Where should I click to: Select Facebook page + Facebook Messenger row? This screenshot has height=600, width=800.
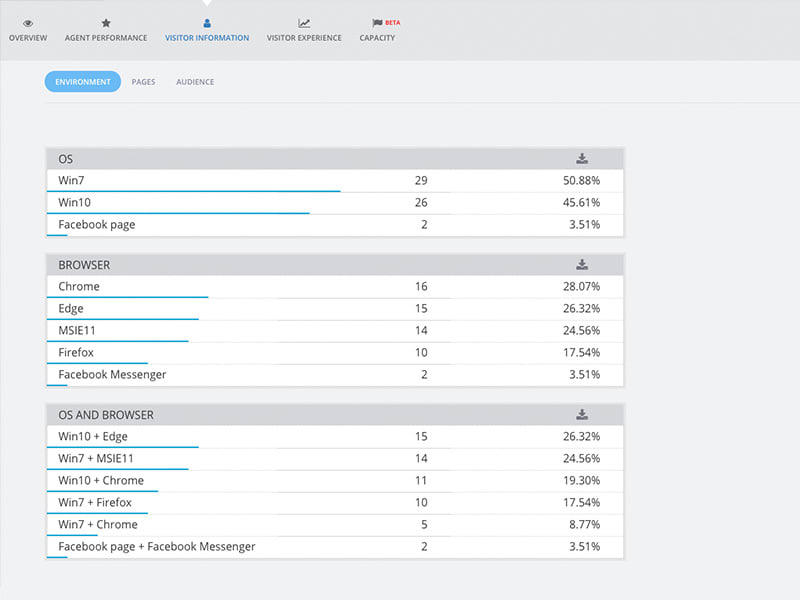tap(335, 547)
